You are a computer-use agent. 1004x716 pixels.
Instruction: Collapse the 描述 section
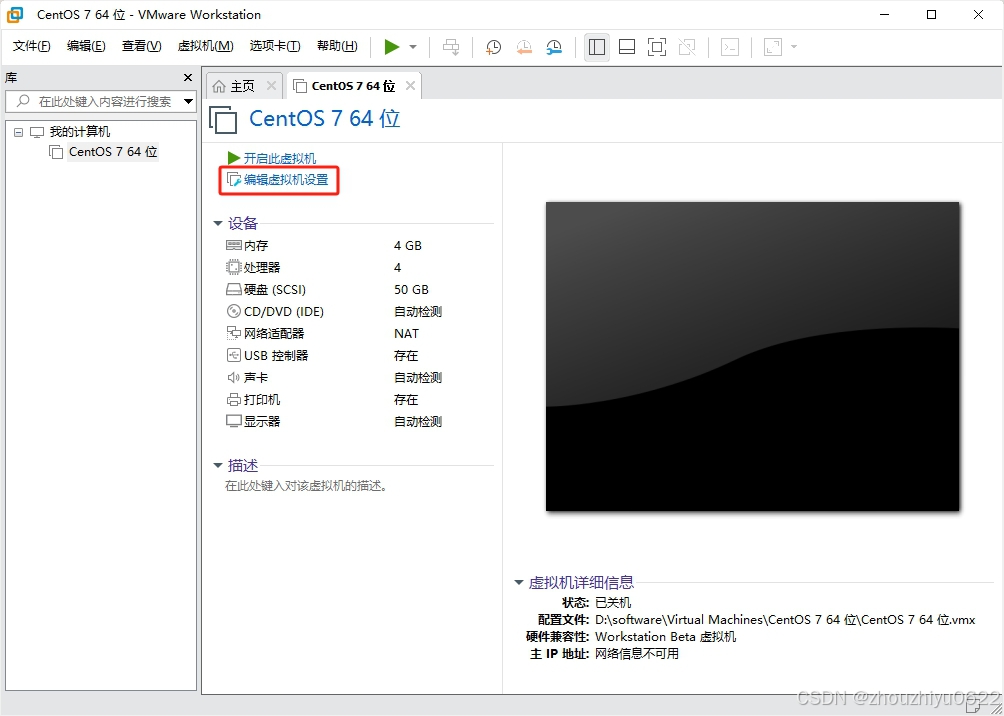218,466
